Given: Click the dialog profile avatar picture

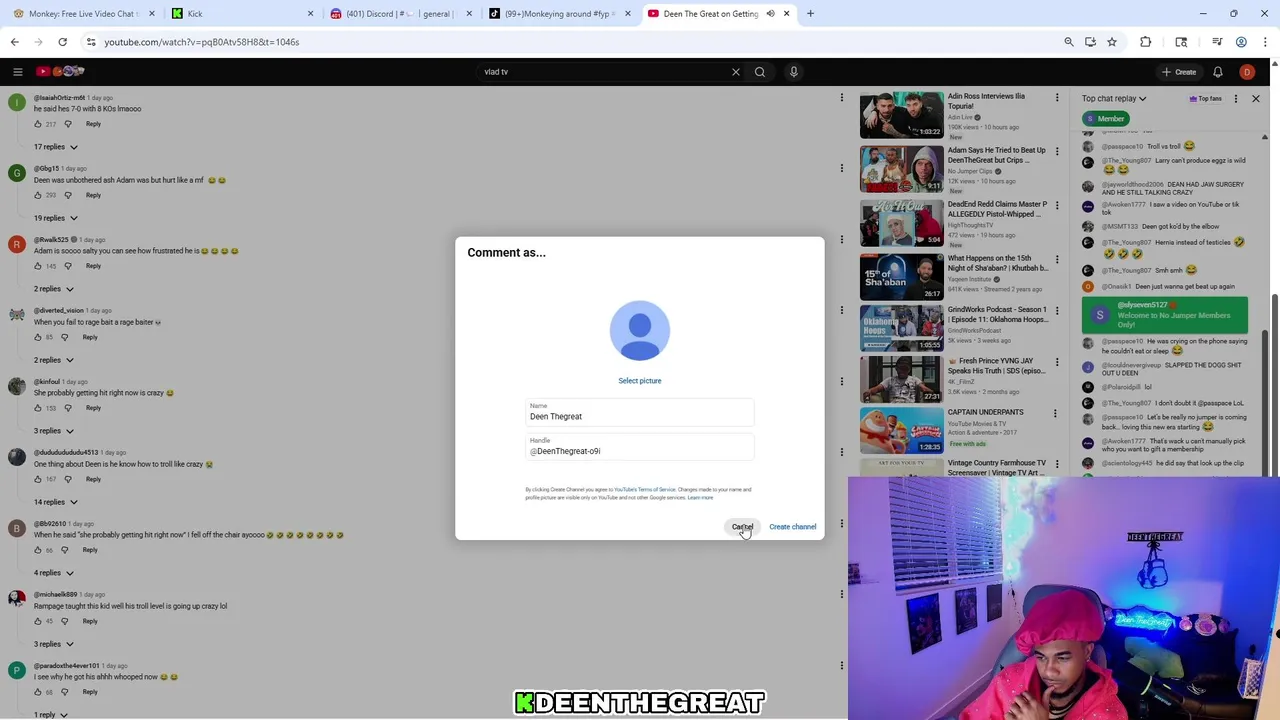Looking at the screenshot, I should click(640, 331).
